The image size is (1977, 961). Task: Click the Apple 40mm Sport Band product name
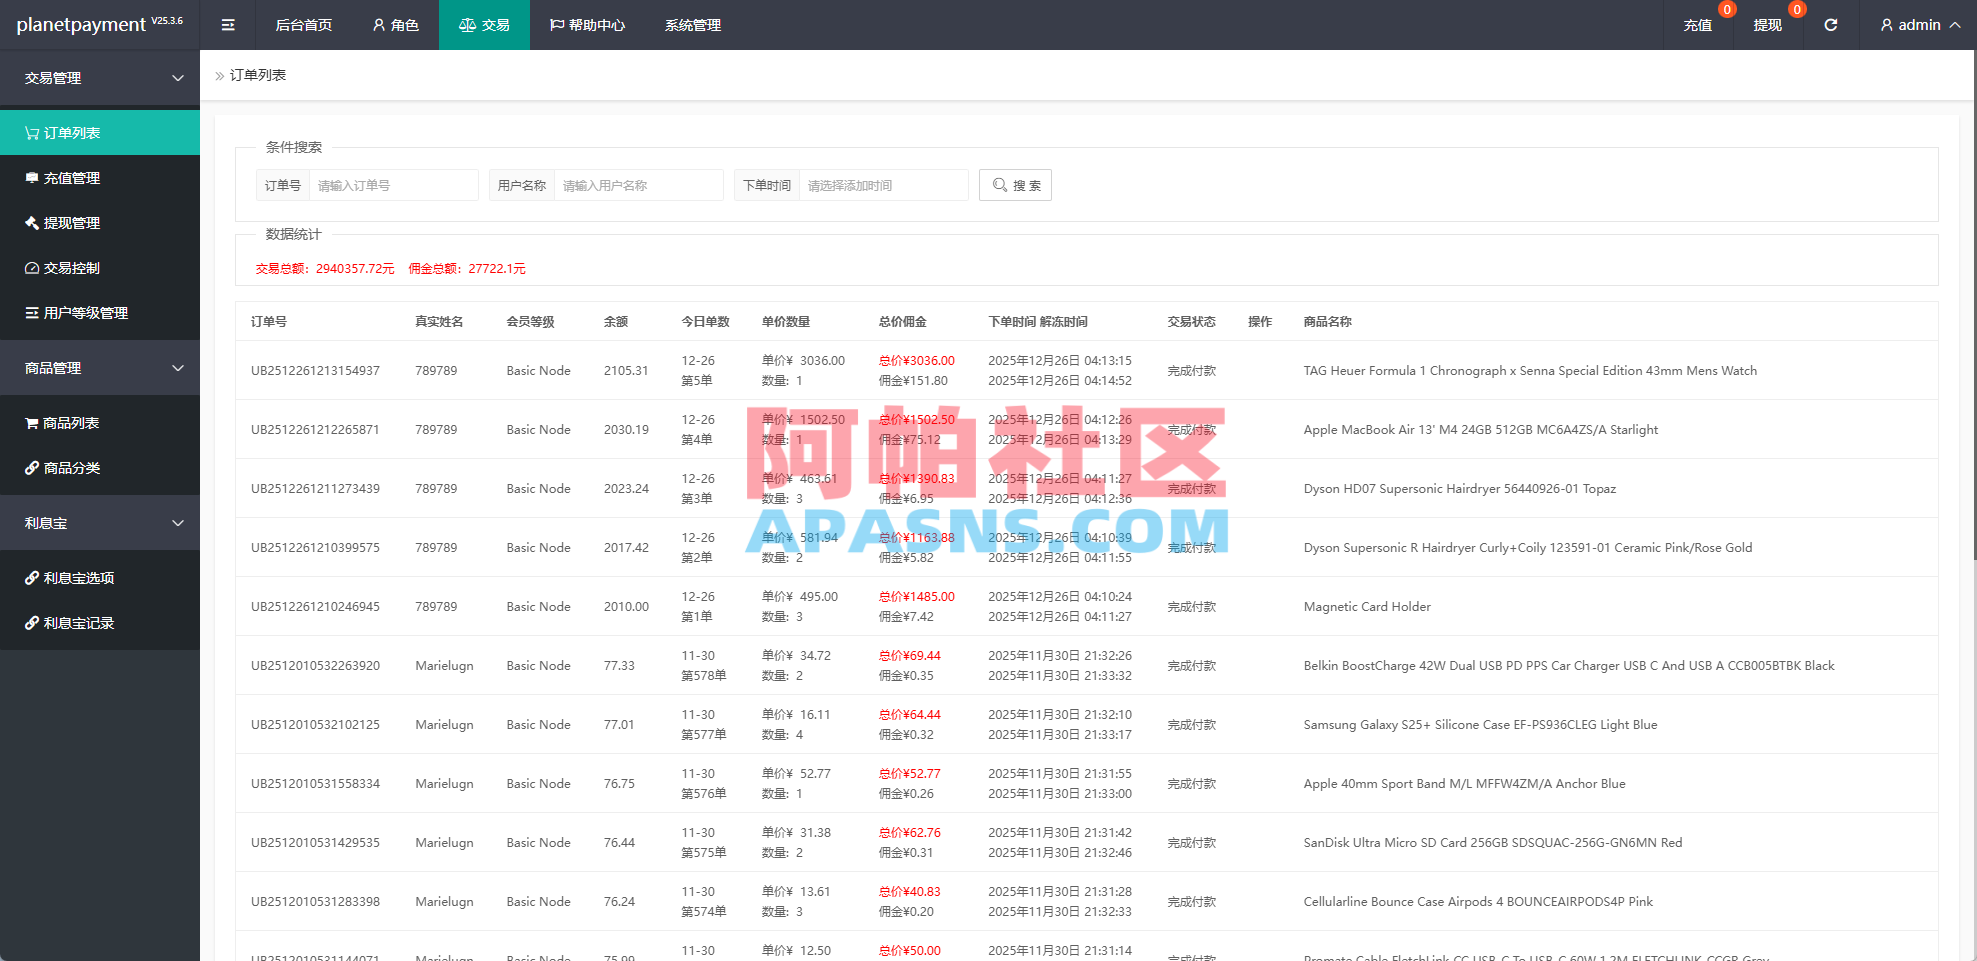1464,784
